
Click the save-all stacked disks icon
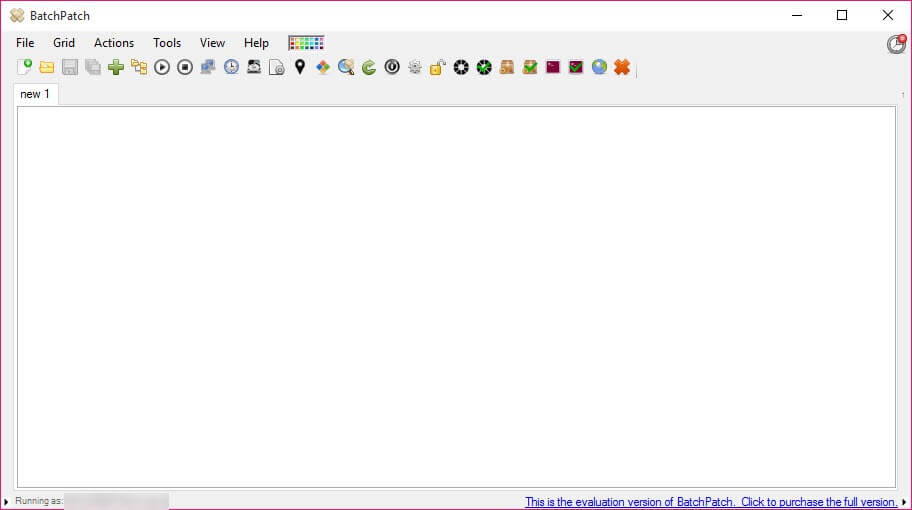click(93, 67)
